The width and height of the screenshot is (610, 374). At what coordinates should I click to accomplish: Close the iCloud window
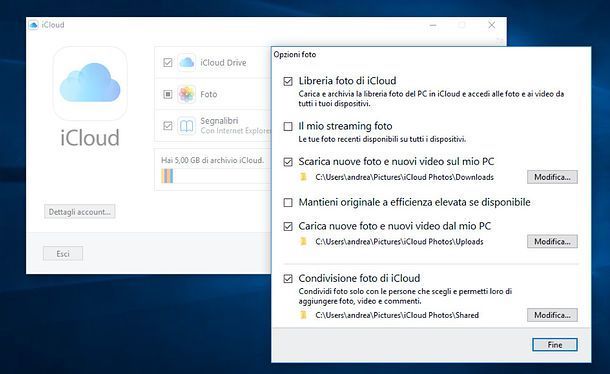coord(492,25)
